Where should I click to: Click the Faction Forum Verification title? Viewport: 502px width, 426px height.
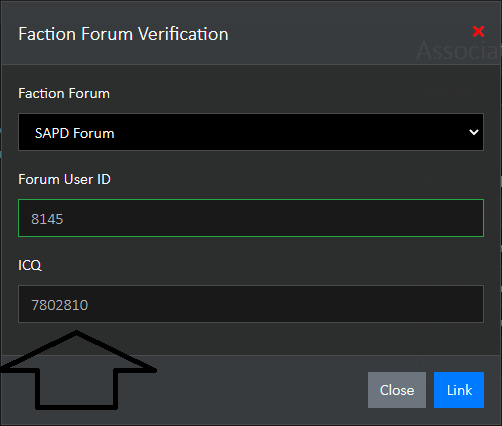(123, 34)
